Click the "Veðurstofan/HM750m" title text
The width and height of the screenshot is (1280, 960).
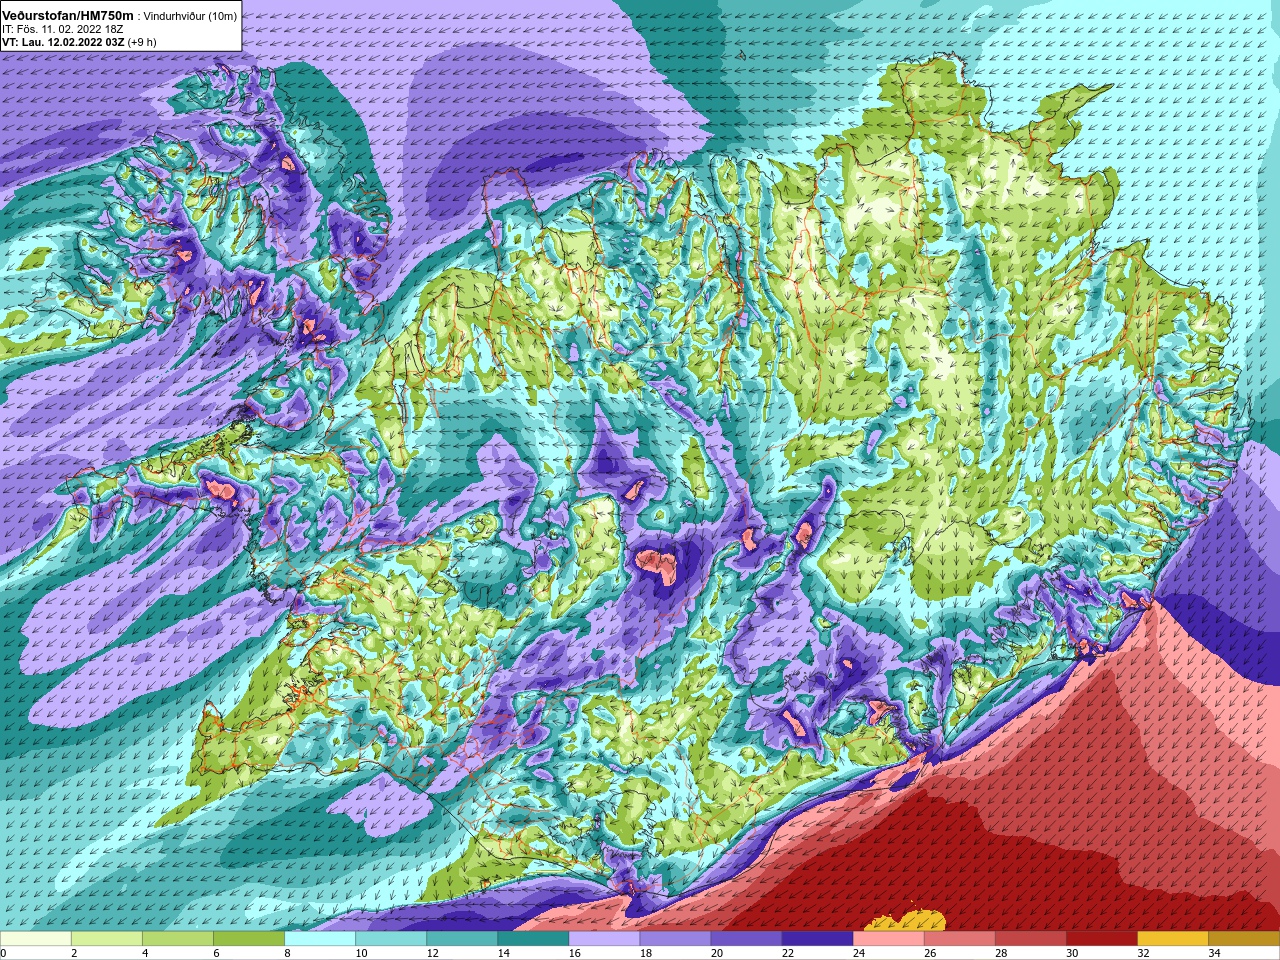(67, 16)
